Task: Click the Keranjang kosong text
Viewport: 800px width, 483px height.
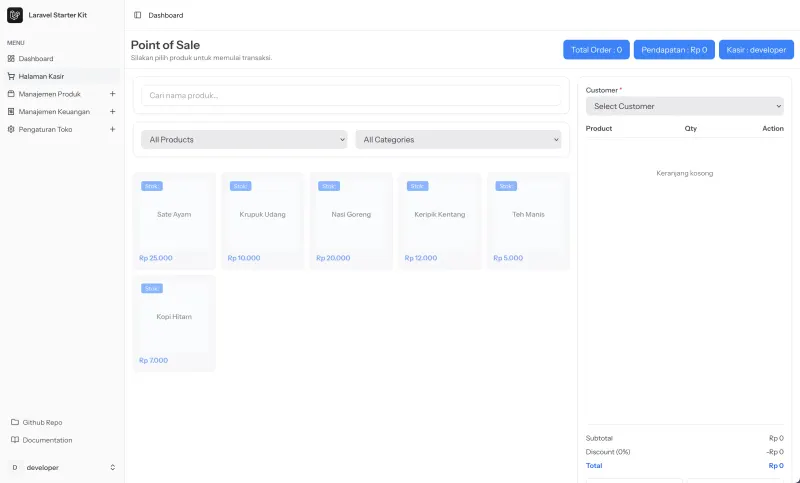Action: coord(685,173)
